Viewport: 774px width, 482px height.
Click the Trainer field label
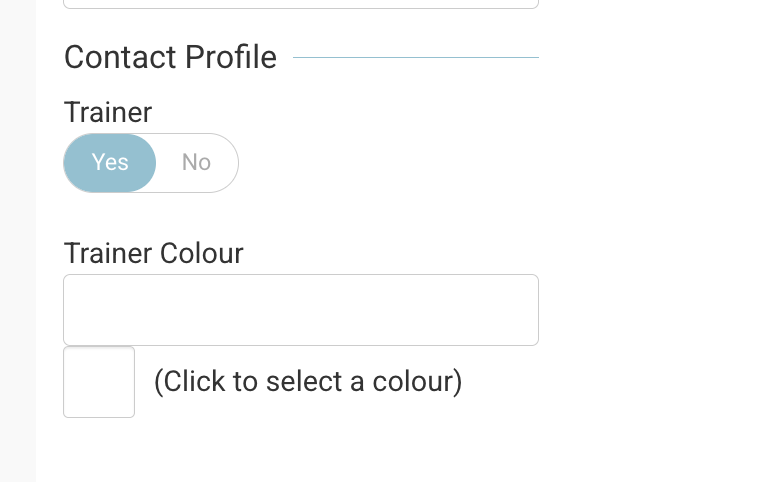click(x=108, y=111)
